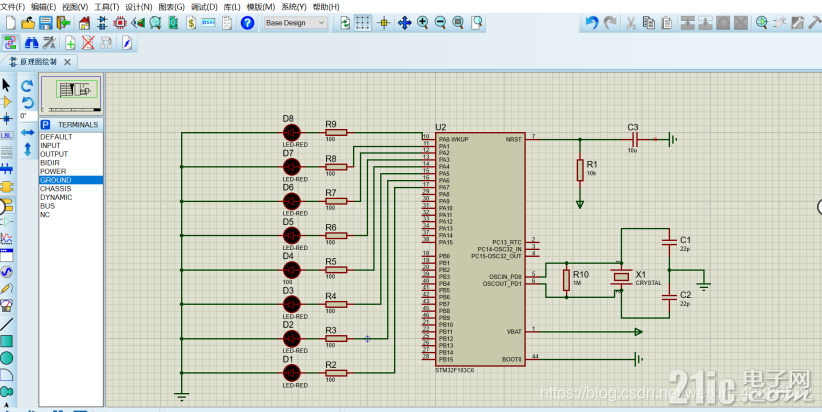
Task: Open 设计(N) menu
Action: click(x=139, y=7)
